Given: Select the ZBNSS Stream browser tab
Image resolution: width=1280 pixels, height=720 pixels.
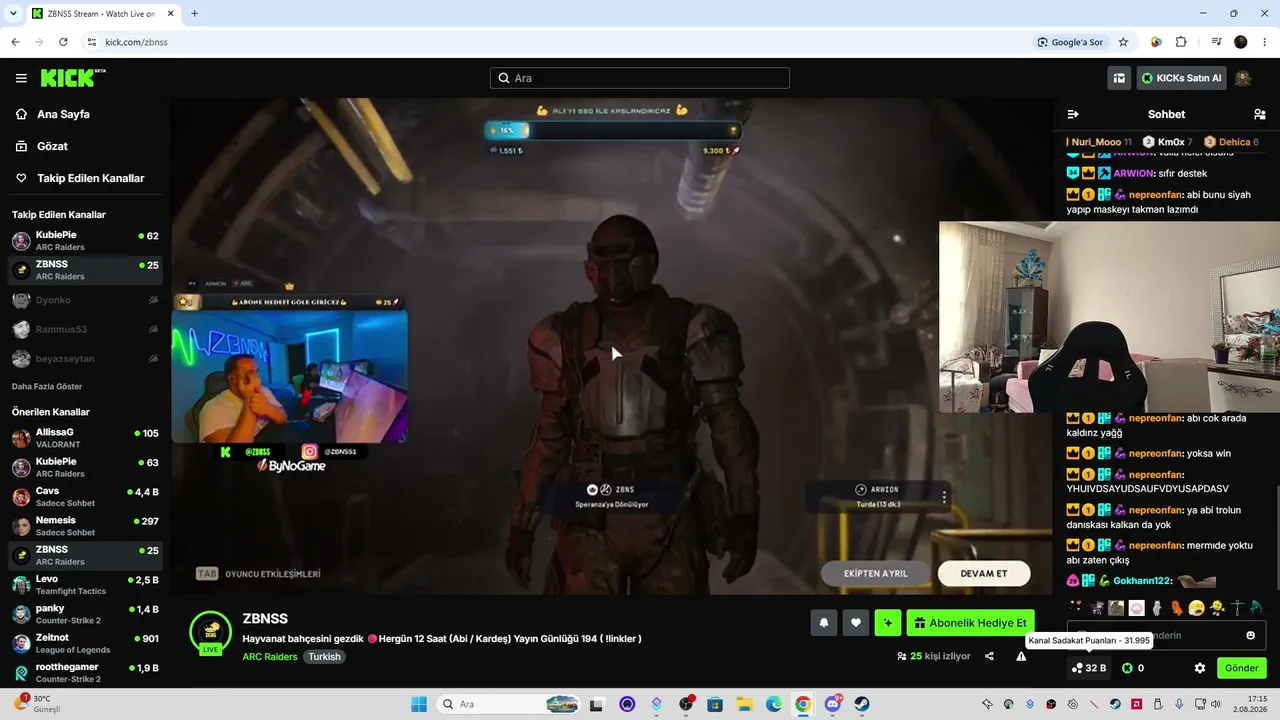Looking at the screenshot, I should click(x=103, y=14).
